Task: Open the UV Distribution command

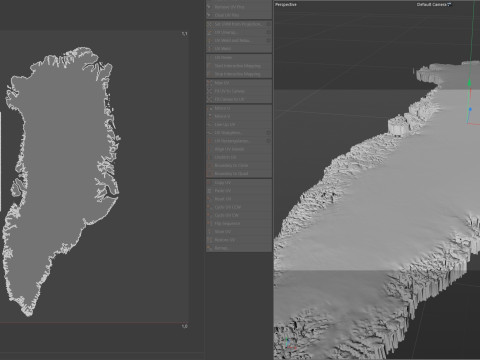Action: tap(239, 133)
